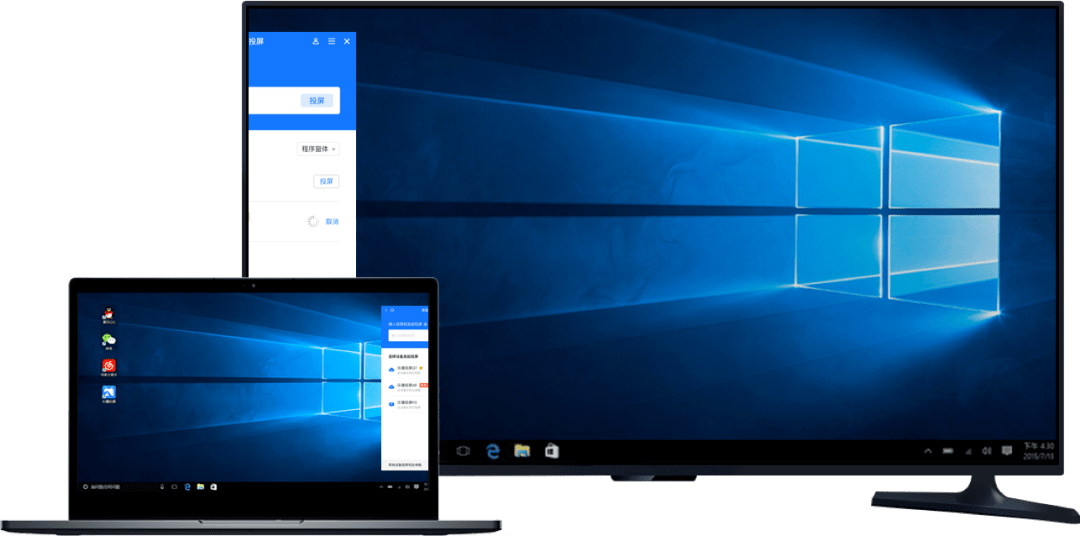Click the volume icon in the TV tray

pyautogui.click(x=986, y=451)
